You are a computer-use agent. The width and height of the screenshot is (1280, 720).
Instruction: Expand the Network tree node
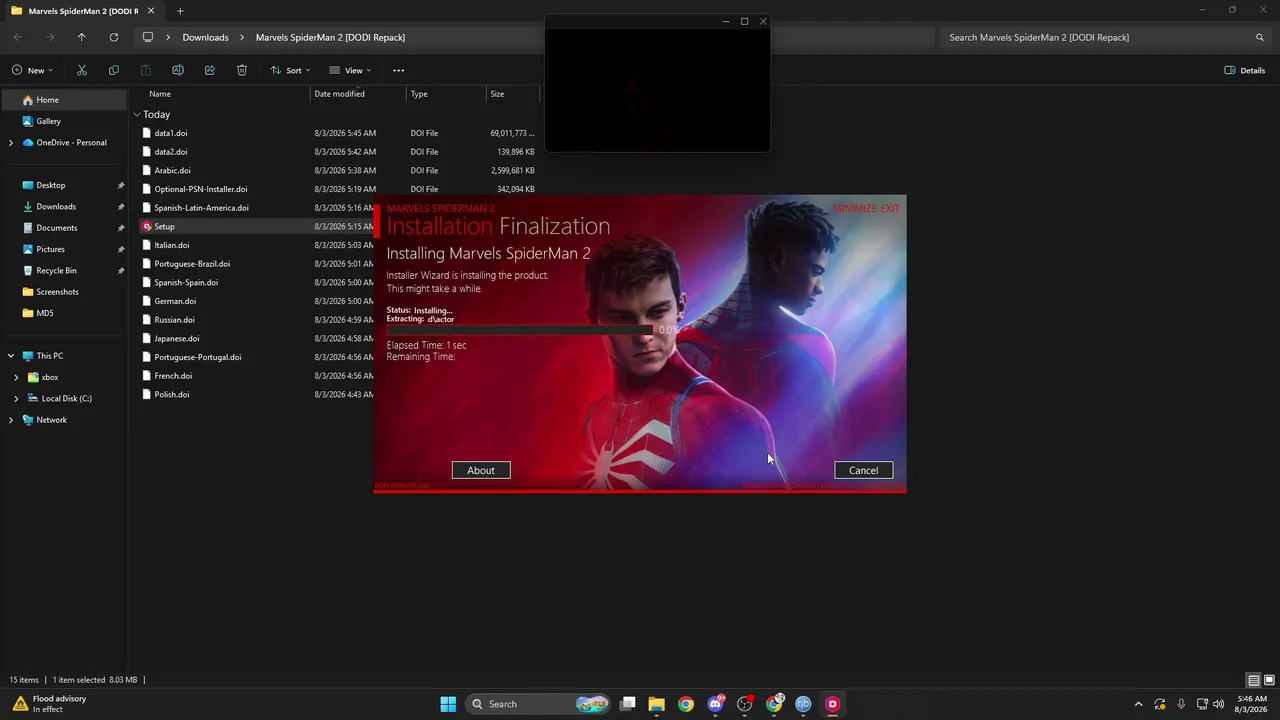click(11, 420)
